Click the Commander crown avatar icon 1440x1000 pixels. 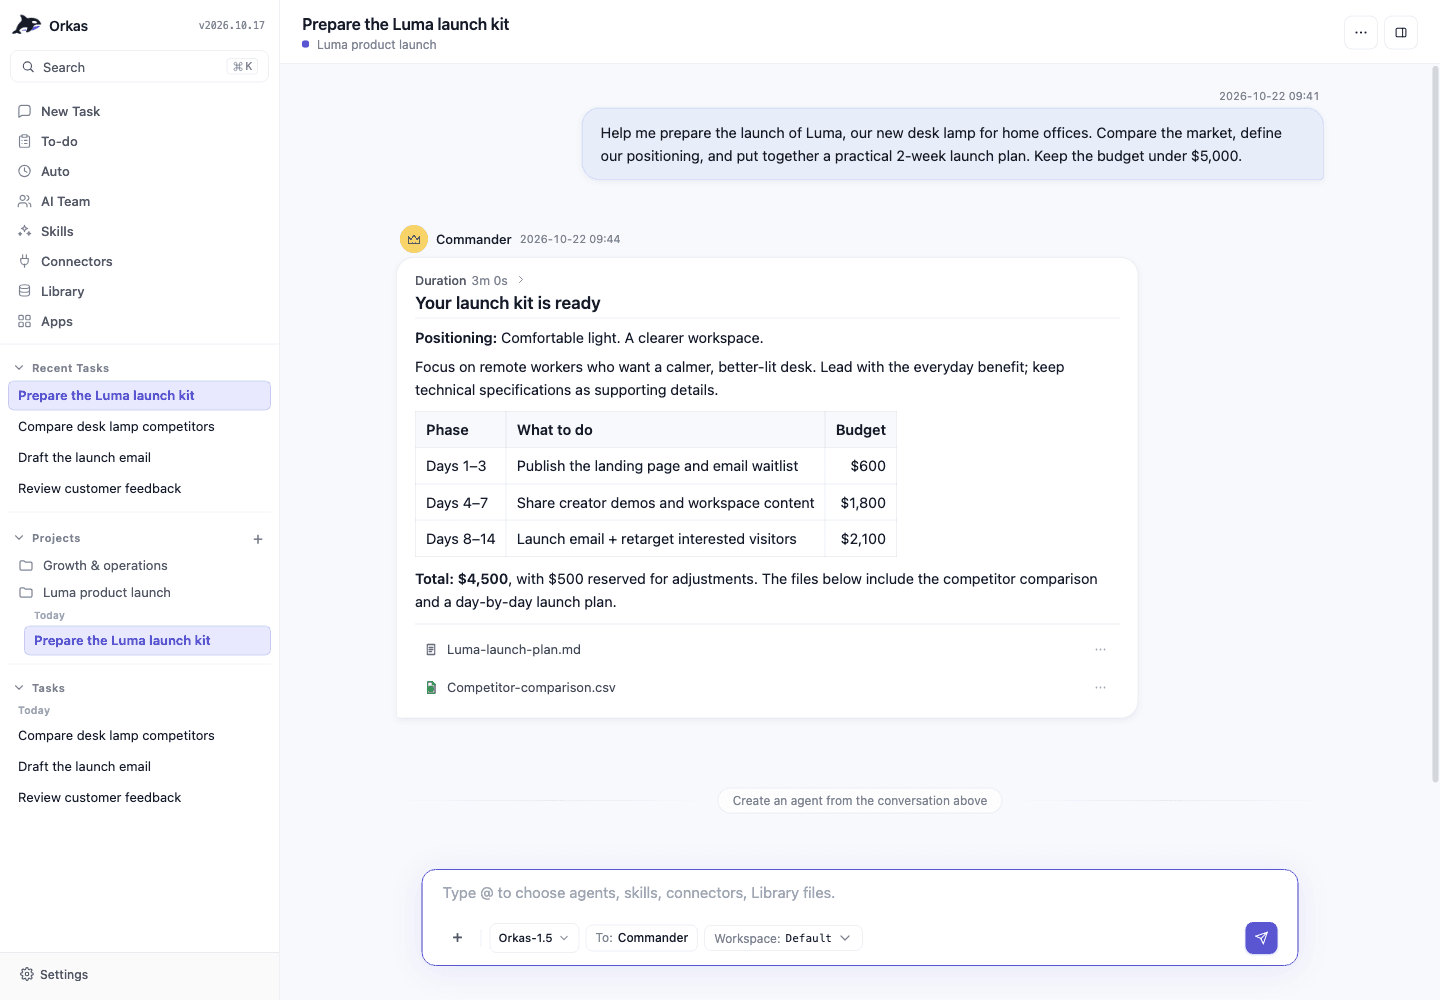coord(414,239)
